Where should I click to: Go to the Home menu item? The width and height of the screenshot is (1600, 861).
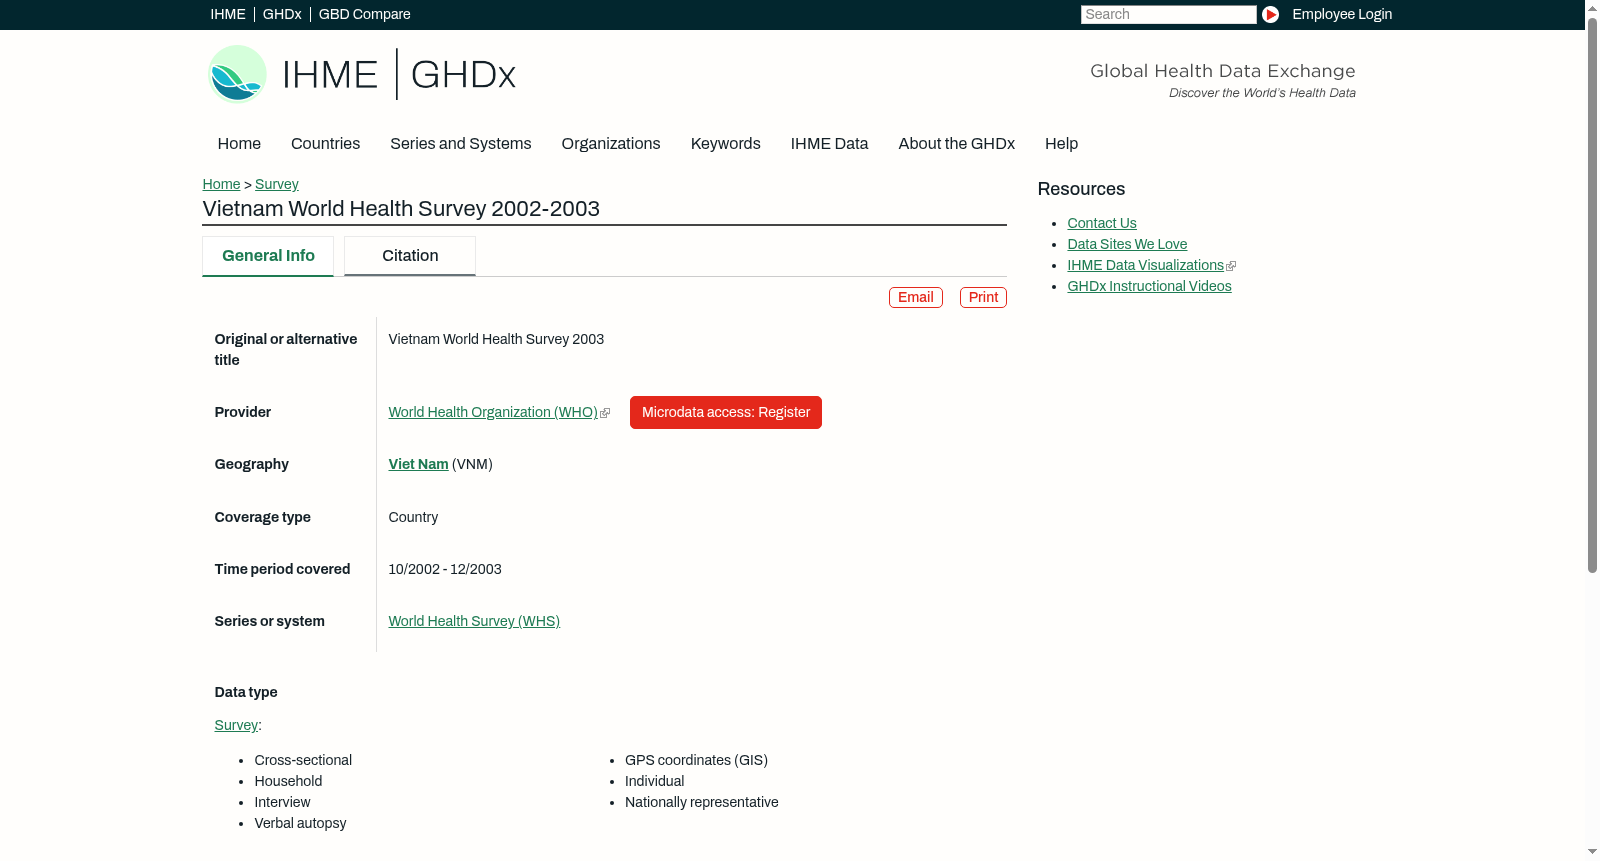tap(239, 143)
